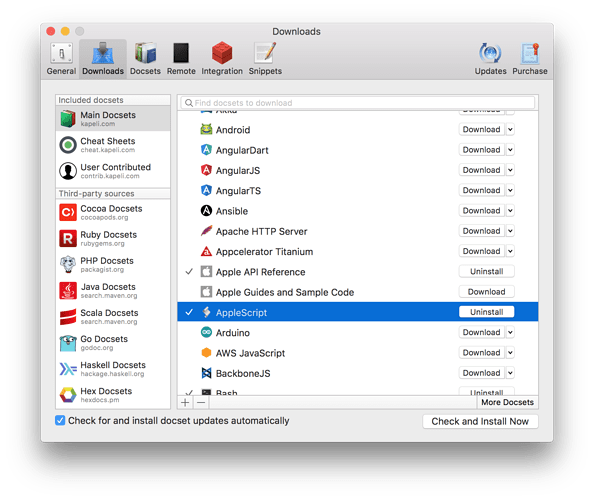594x500 pixels.
Task: Open the Integration red brick icon
Action: point(222,53)
